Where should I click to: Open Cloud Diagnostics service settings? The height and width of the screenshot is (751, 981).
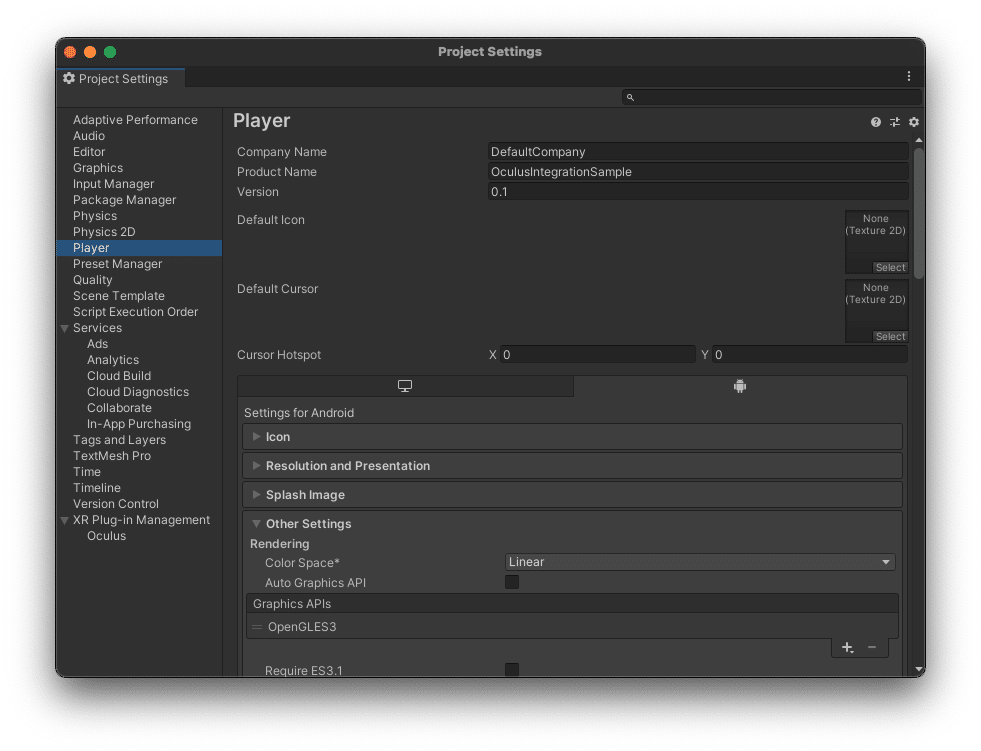[138, 392]
